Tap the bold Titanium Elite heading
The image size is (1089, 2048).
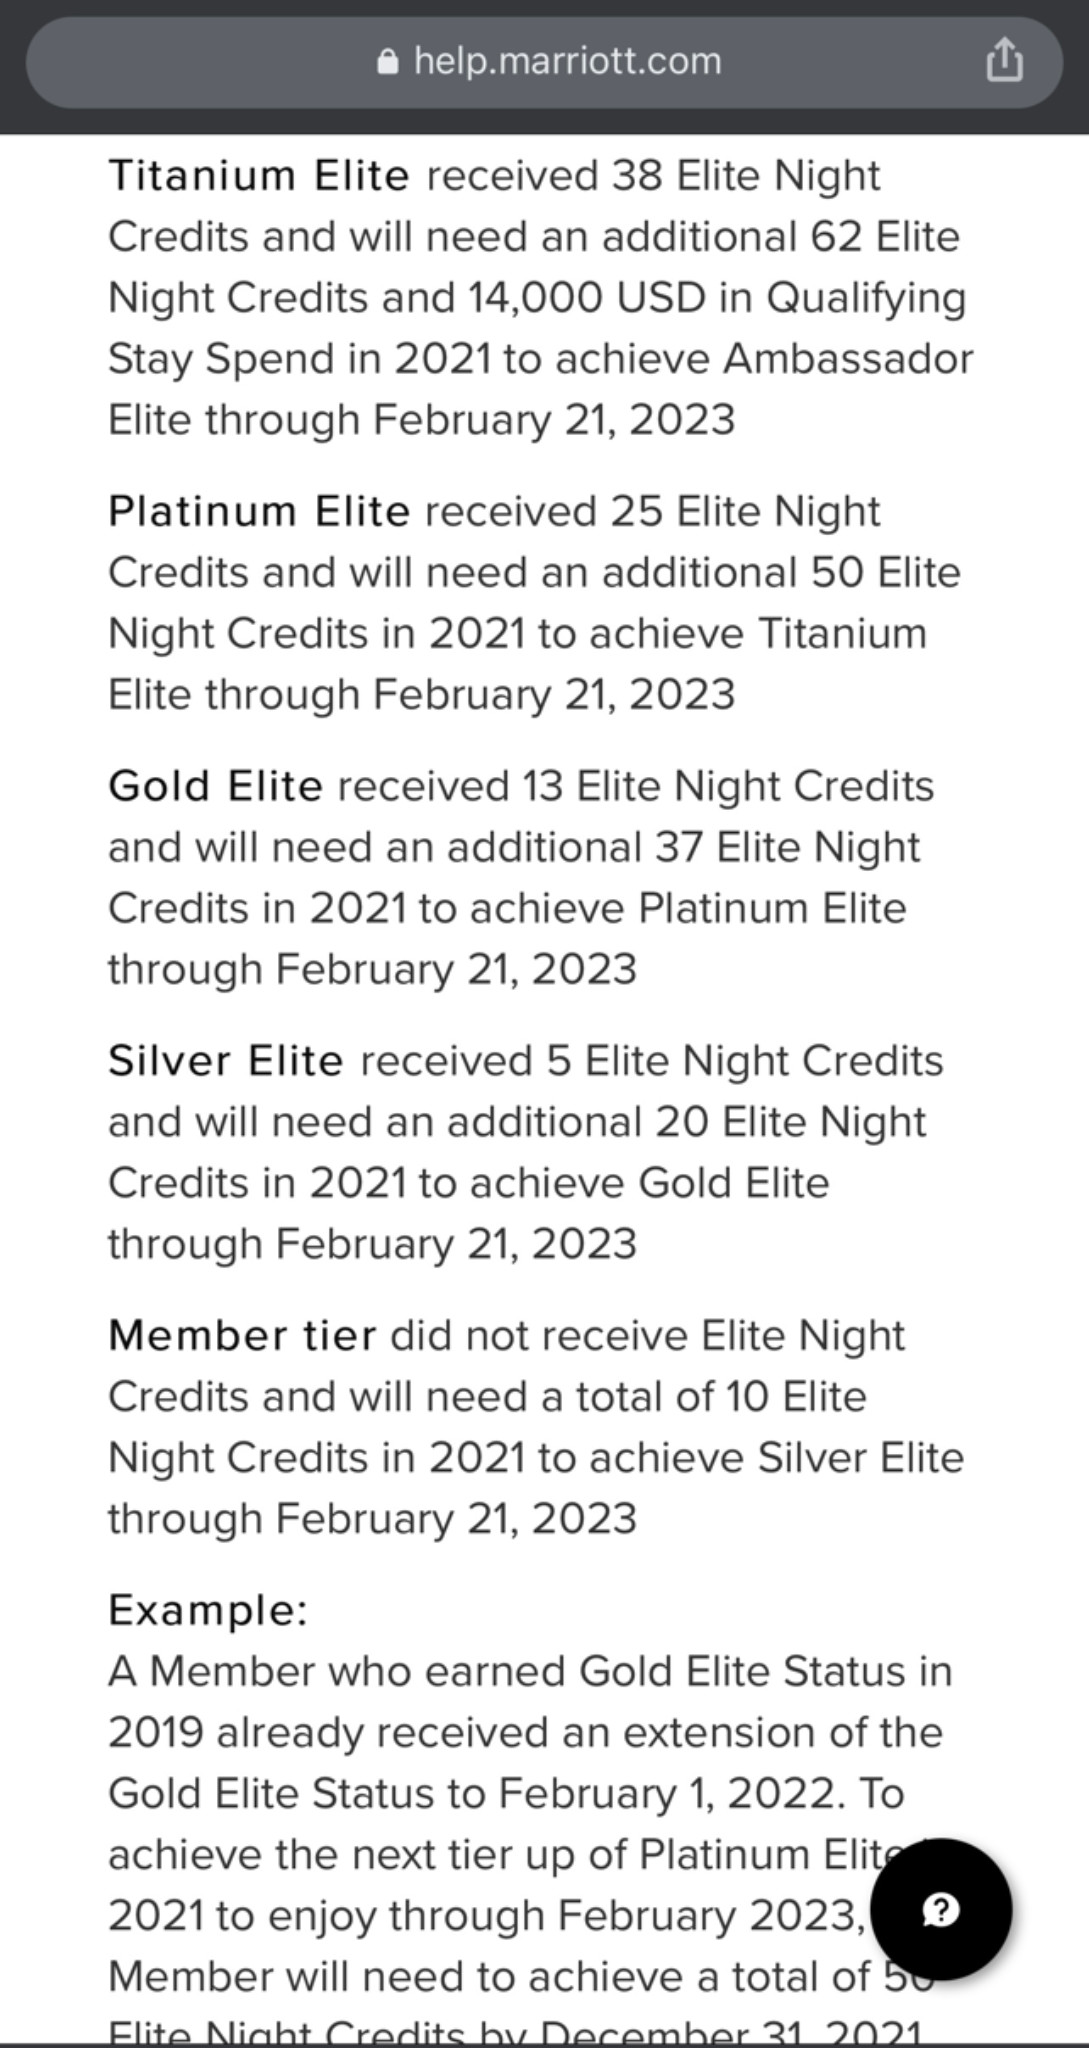point(259,176)
